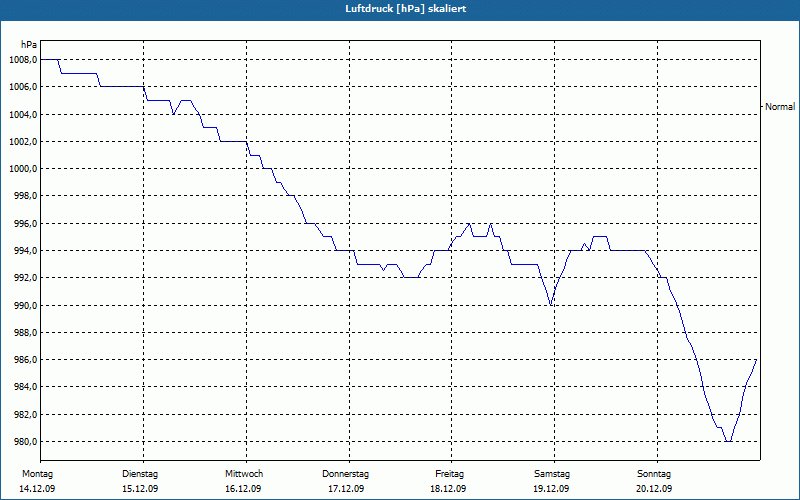Viewport: 800px width, 500px height.
Task: Click the 'Samstag' day label
Action: 552,474
